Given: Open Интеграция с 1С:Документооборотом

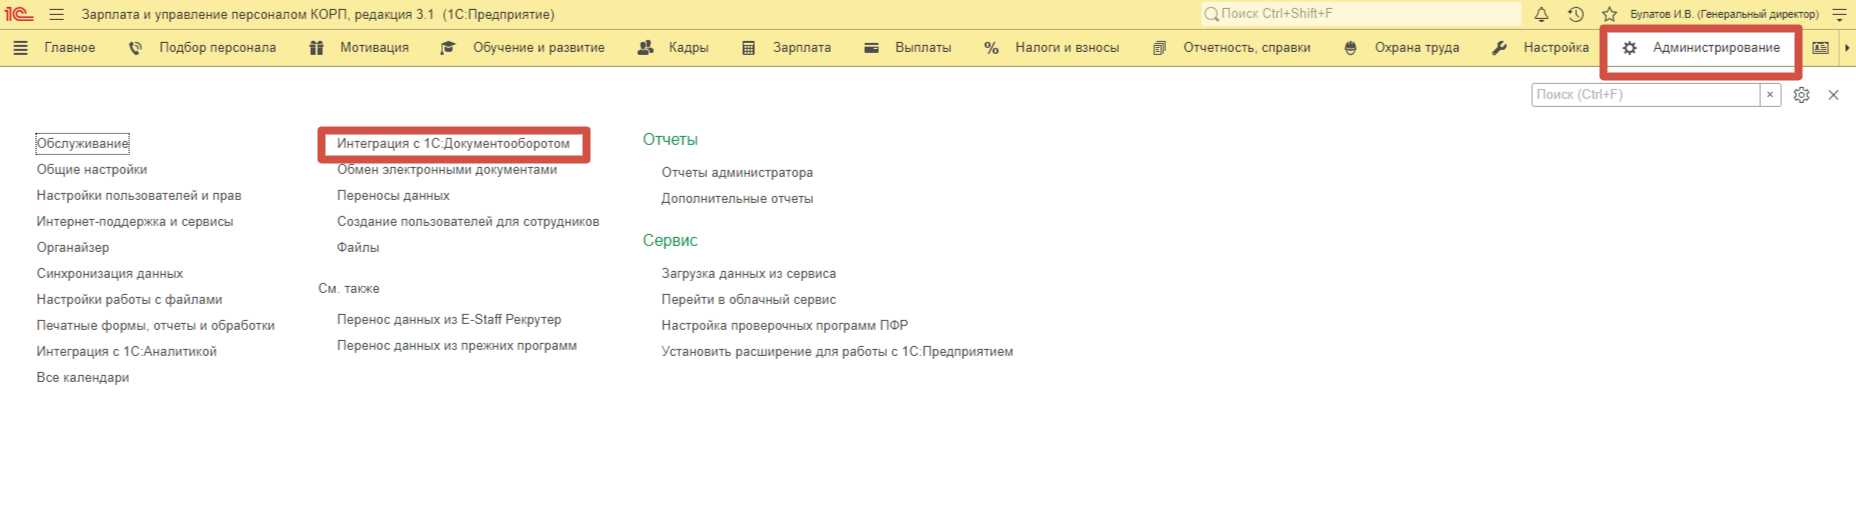Looking at the screenshot, I should tap(453, 144).
